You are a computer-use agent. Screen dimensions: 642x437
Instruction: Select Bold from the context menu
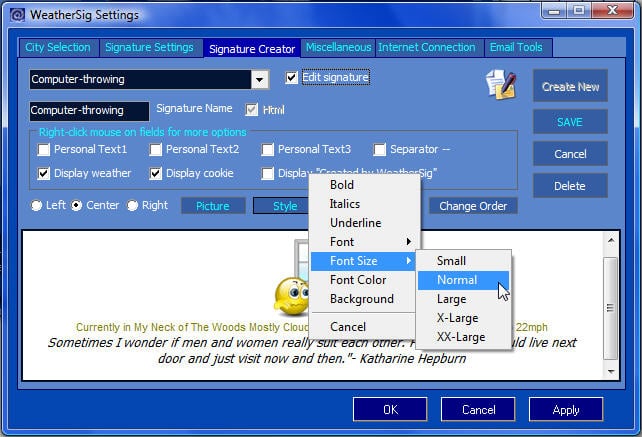342,185
